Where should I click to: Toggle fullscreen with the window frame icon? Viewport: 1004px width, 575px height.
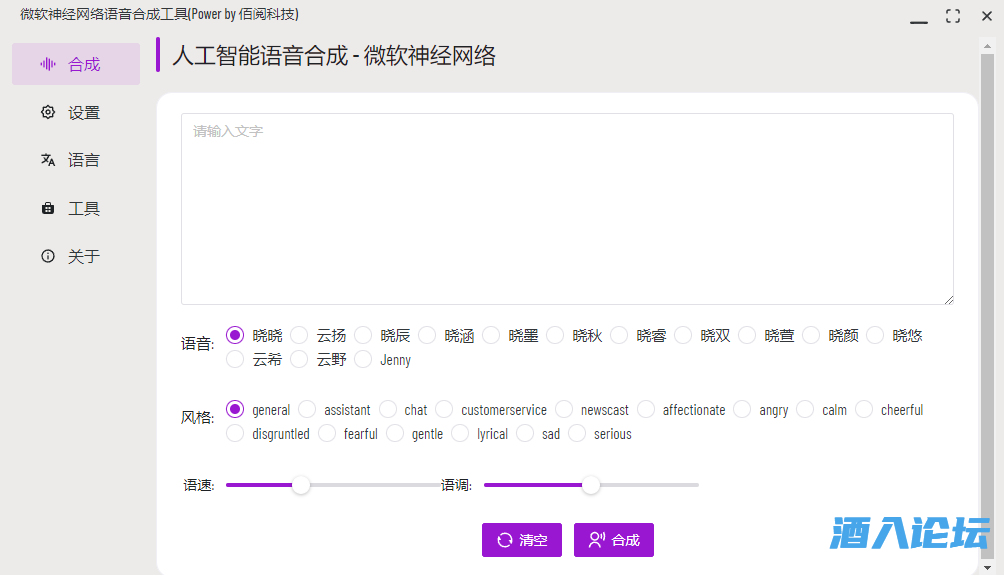(x=952, y=16)
